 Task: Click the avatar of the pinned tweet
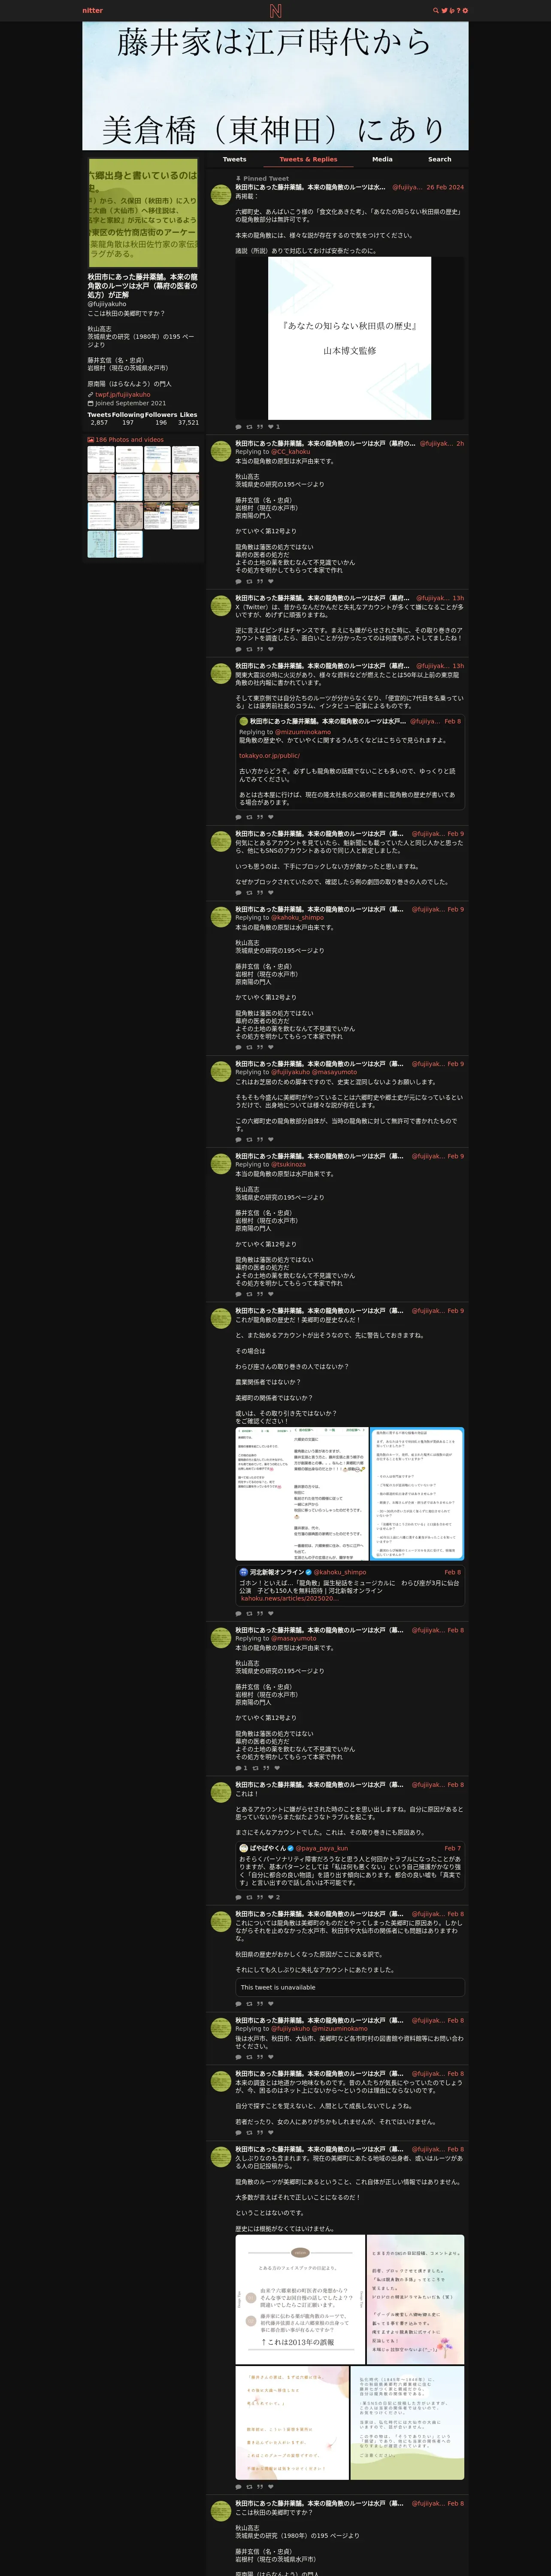(x=221, y=194)
